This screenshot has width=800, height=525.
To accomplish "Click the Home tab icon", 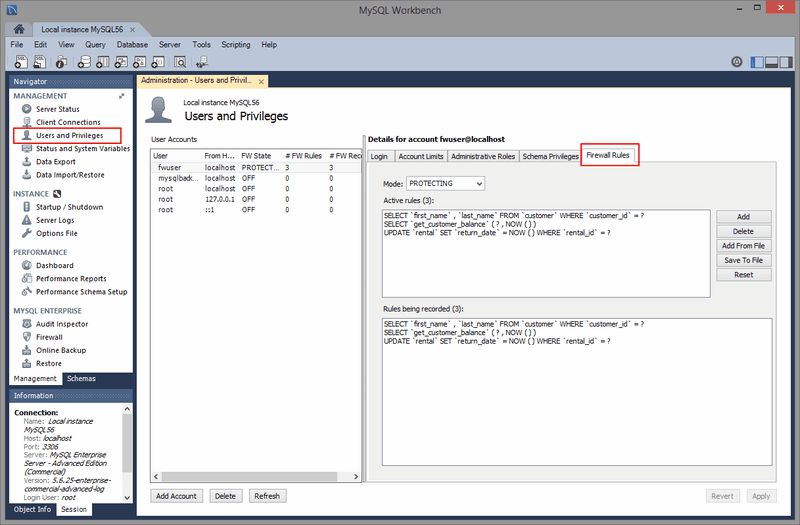I will [20, 29].
